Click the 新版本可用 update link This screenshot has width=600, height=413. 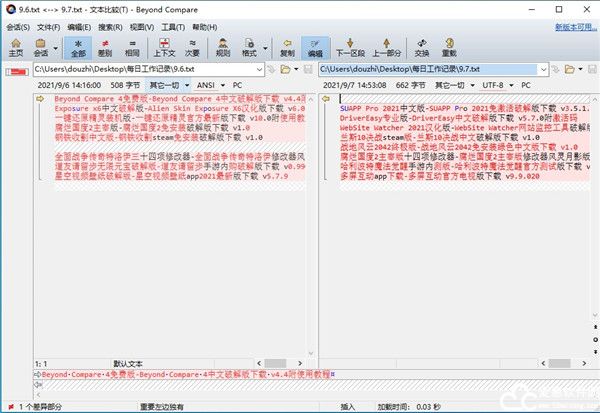[576, 27]
